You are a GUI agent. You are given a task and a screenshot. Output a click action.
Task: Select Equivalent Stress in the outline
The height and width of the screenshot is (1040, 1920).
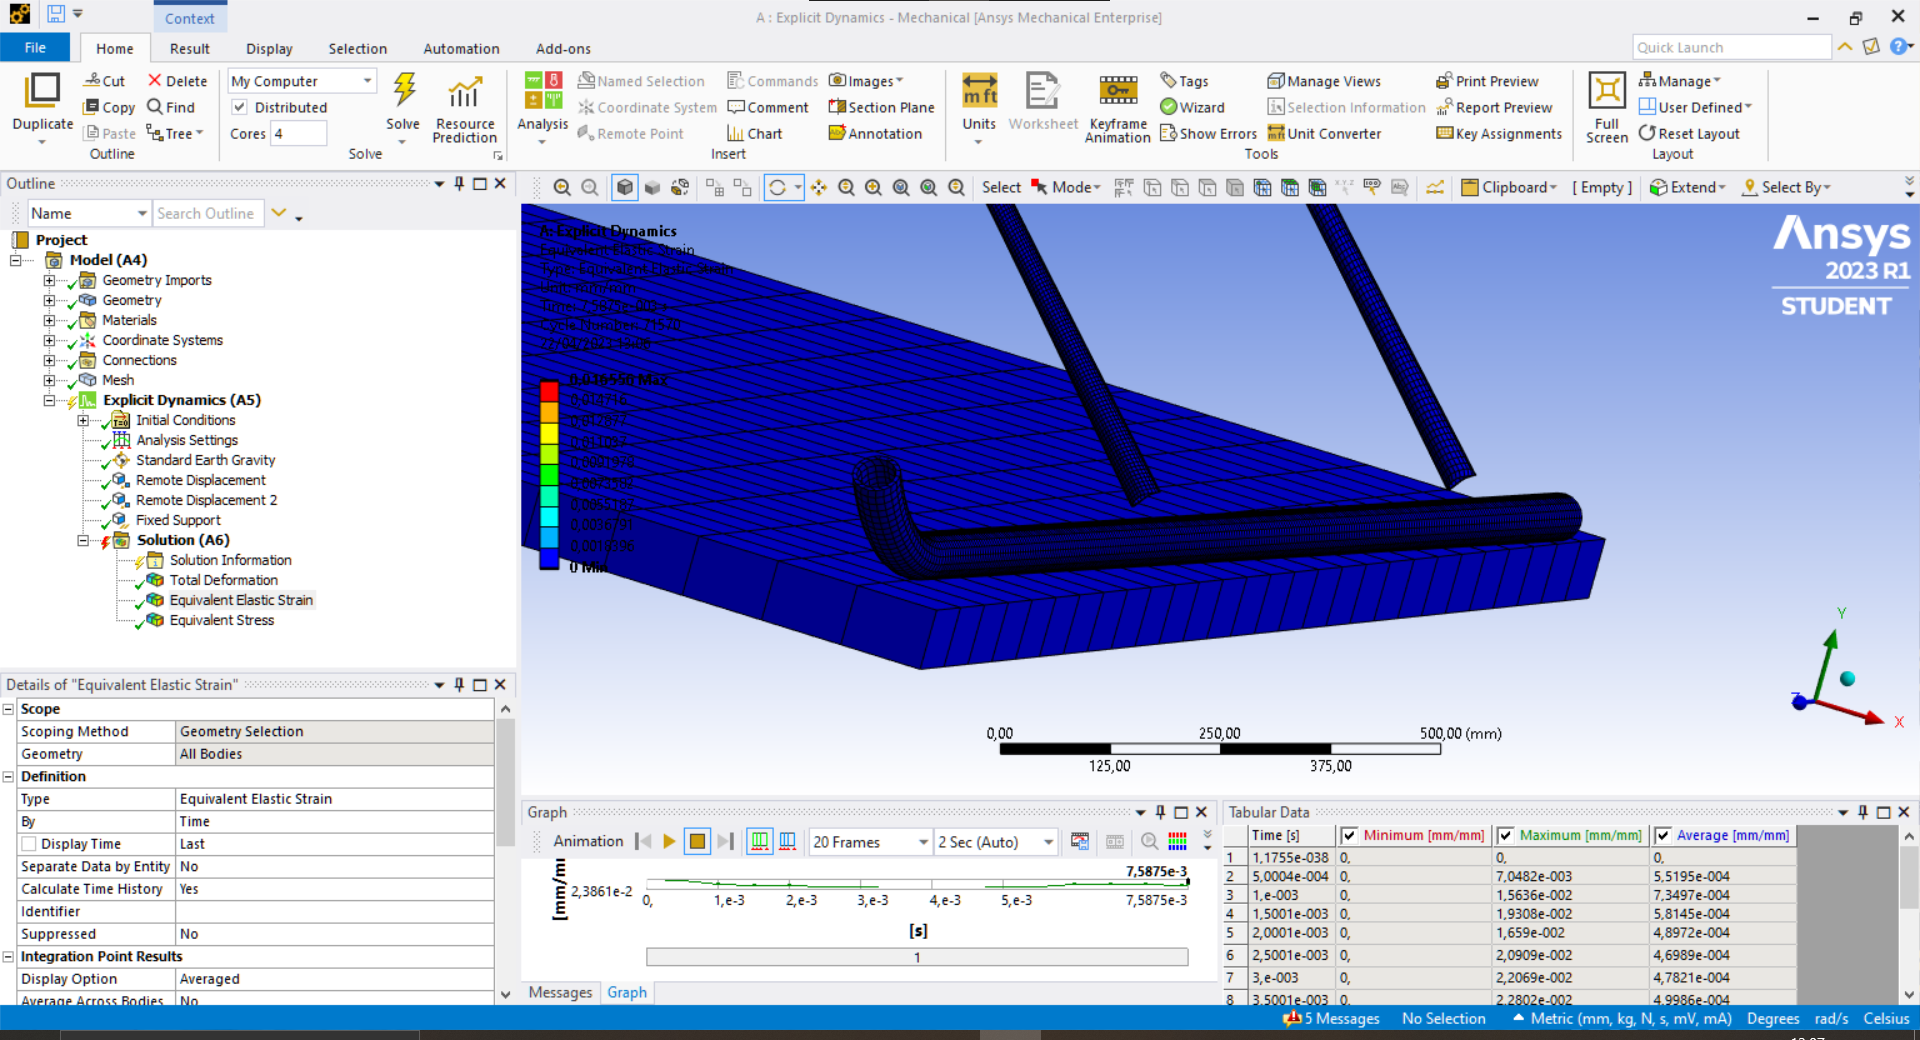221,620
